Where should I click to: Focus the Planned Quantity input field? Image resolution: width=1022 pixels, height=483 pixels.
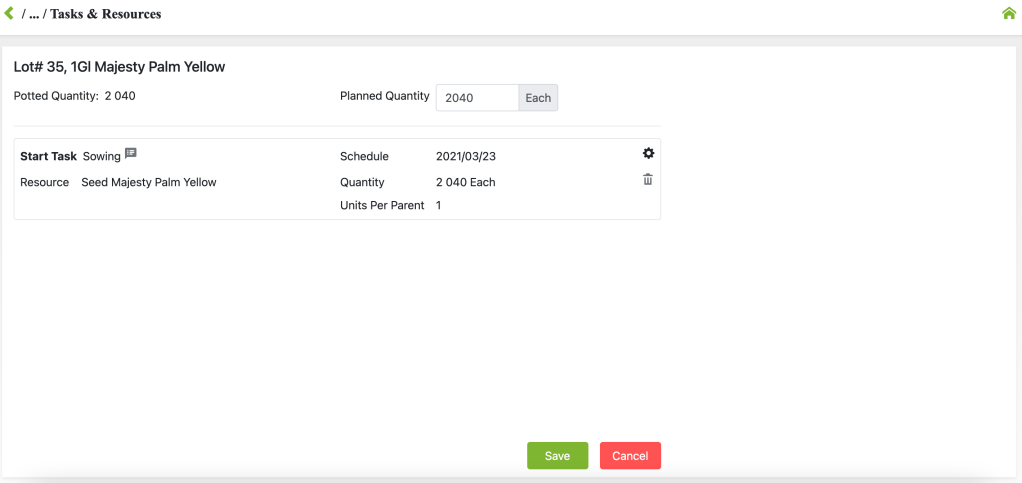coord(477,98)
